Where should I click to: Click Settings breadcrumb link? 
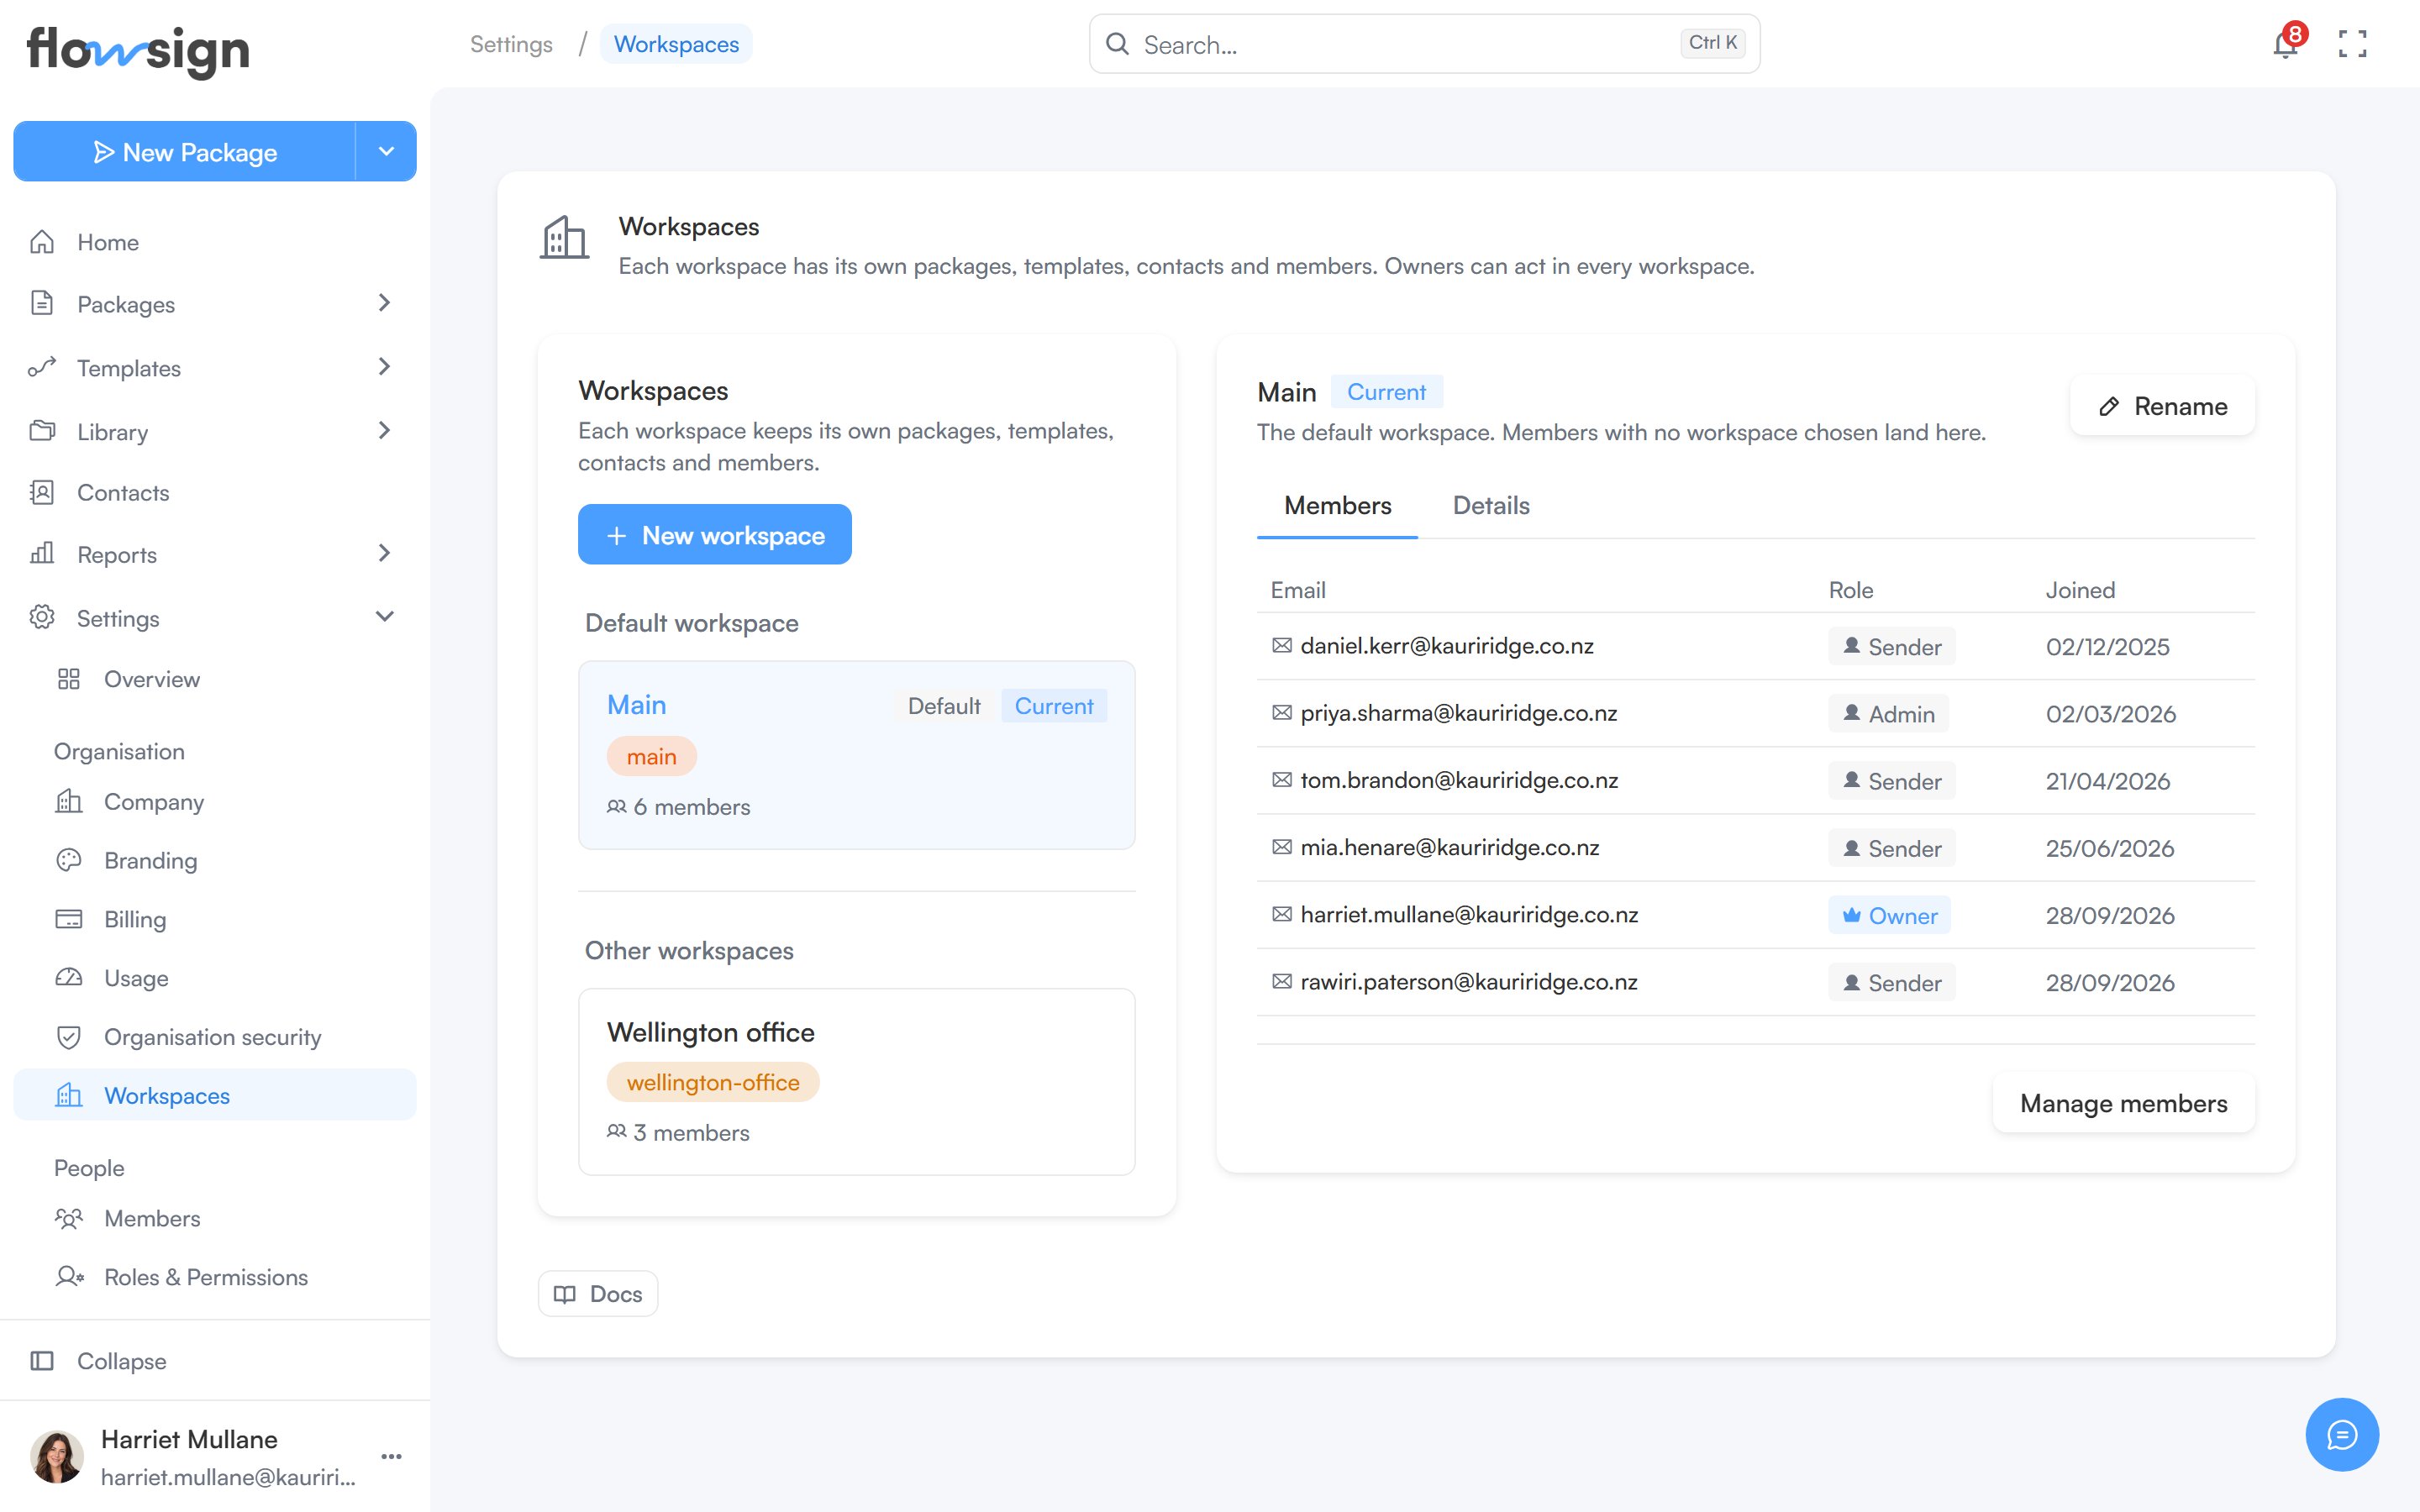[511, 44]
